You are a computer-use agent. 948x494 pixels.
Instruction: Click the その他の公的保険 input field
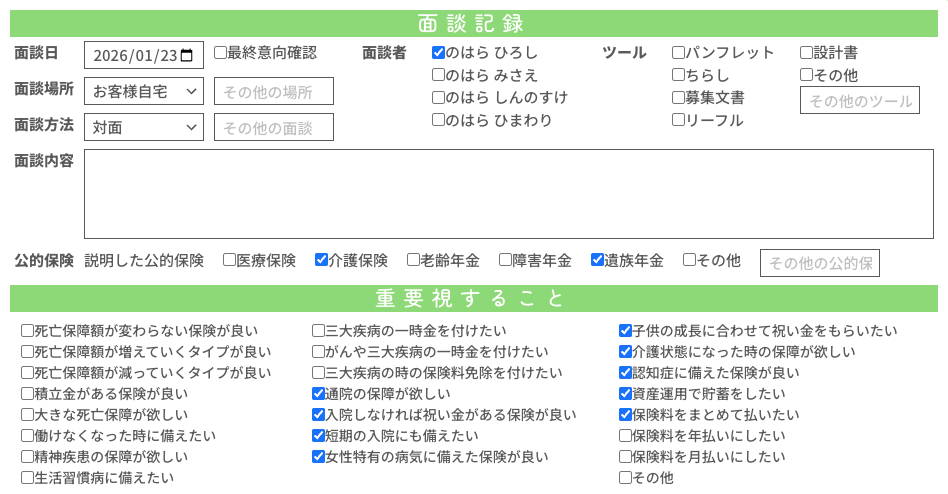click(x=819, y=263)
